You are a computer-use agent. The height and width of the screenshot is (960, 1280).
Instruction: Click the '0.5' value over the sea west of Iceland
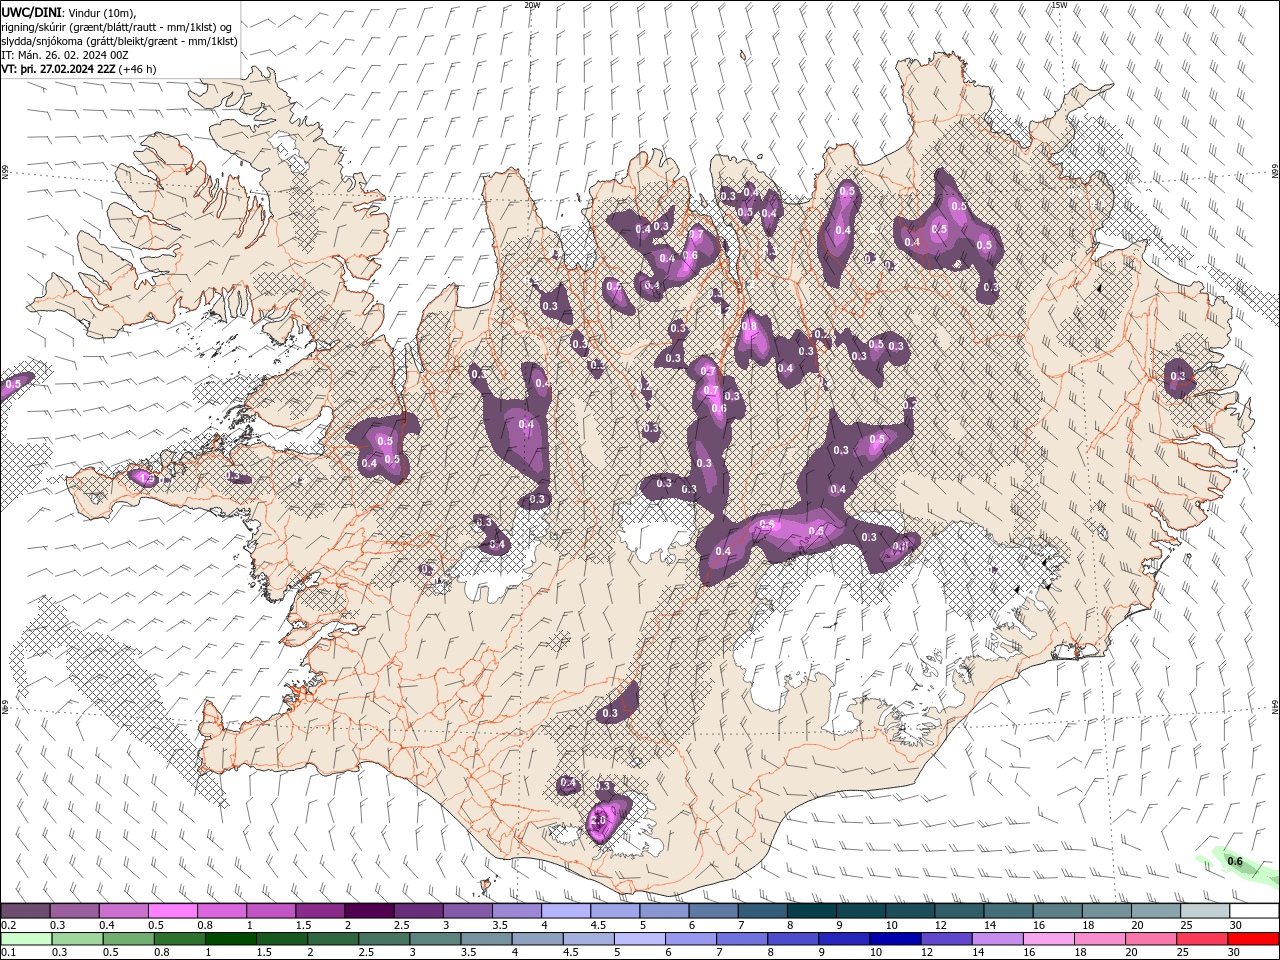[x=13, y=384]
